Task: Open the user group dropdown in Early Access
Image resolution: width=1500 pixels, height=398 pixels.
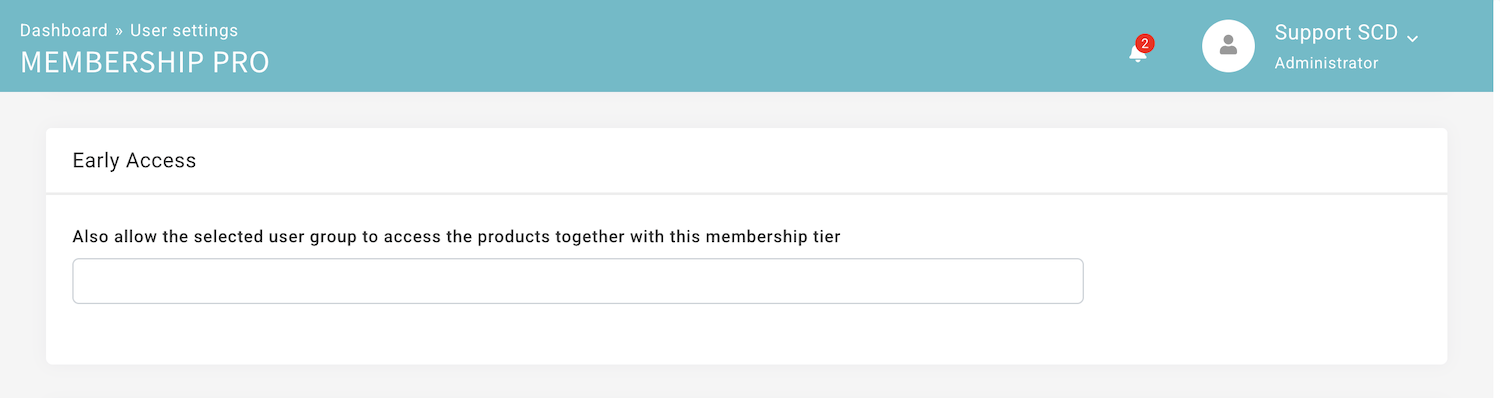Action: tap(578, 281)
